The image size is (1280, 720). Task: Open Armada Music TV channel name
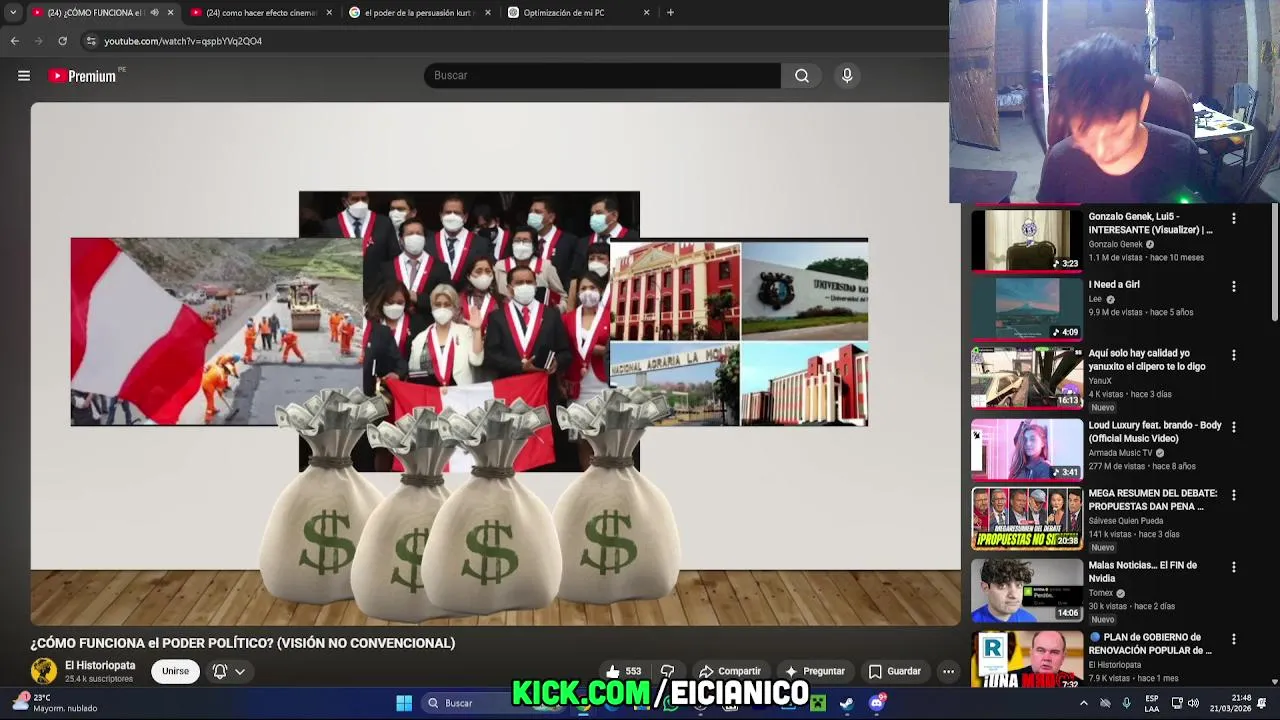tap(1120, 453)
